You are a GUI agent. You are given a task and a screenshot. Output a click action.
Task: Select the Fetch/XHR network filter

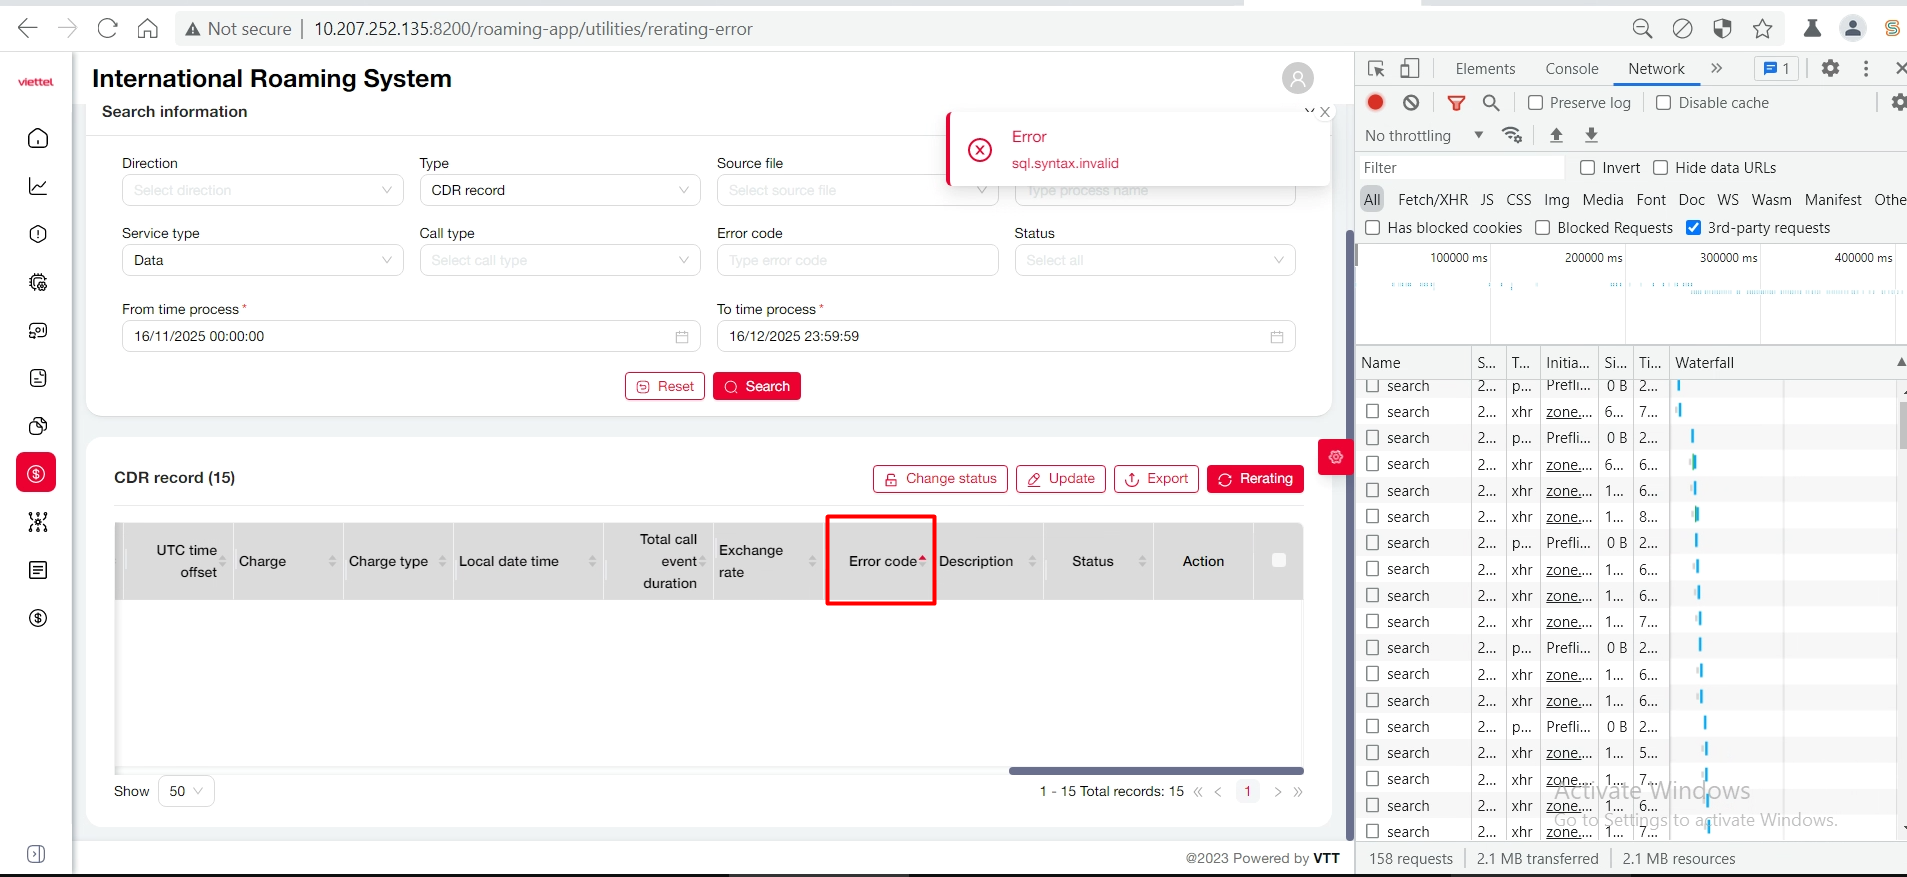click(x=1432, y=199)
